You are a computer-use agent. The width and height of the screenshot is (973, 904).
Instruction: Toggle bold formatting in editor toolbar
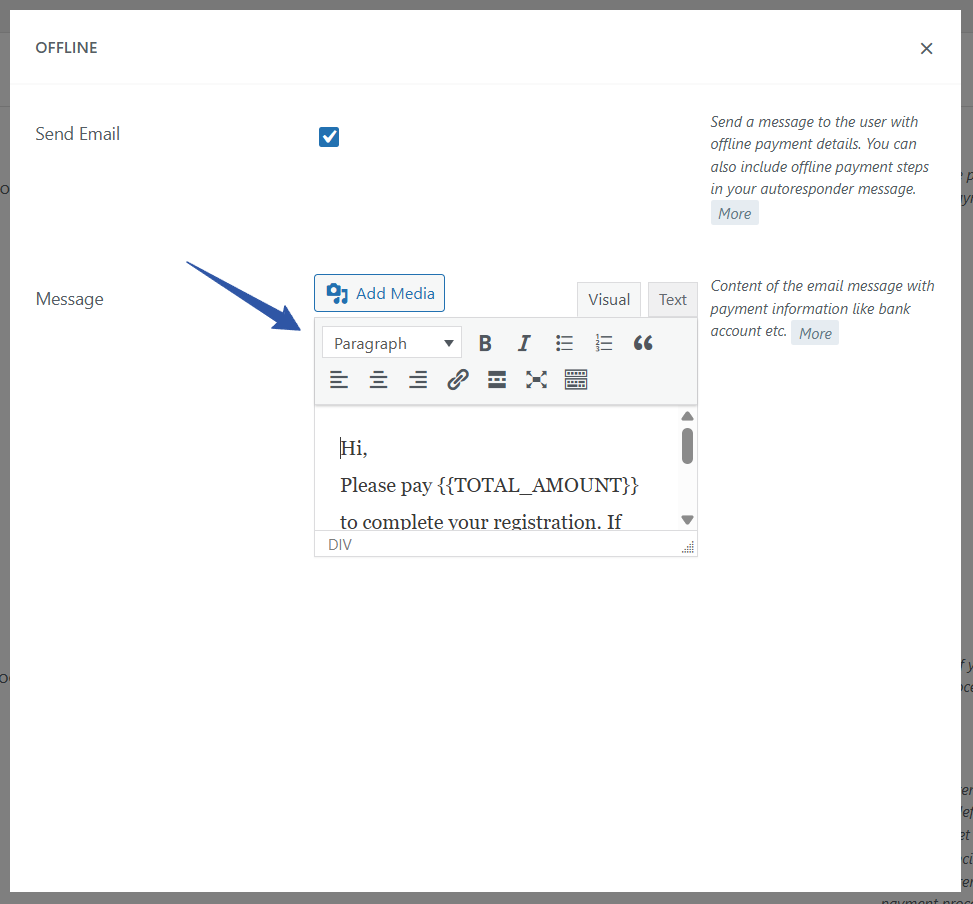click(x=485, y=343)
